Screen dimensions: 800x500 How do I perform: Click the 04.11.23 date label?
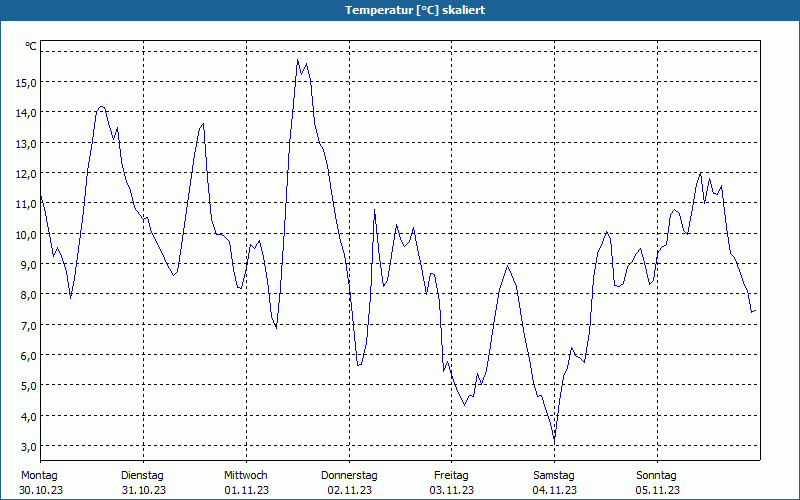coord(555,490)
